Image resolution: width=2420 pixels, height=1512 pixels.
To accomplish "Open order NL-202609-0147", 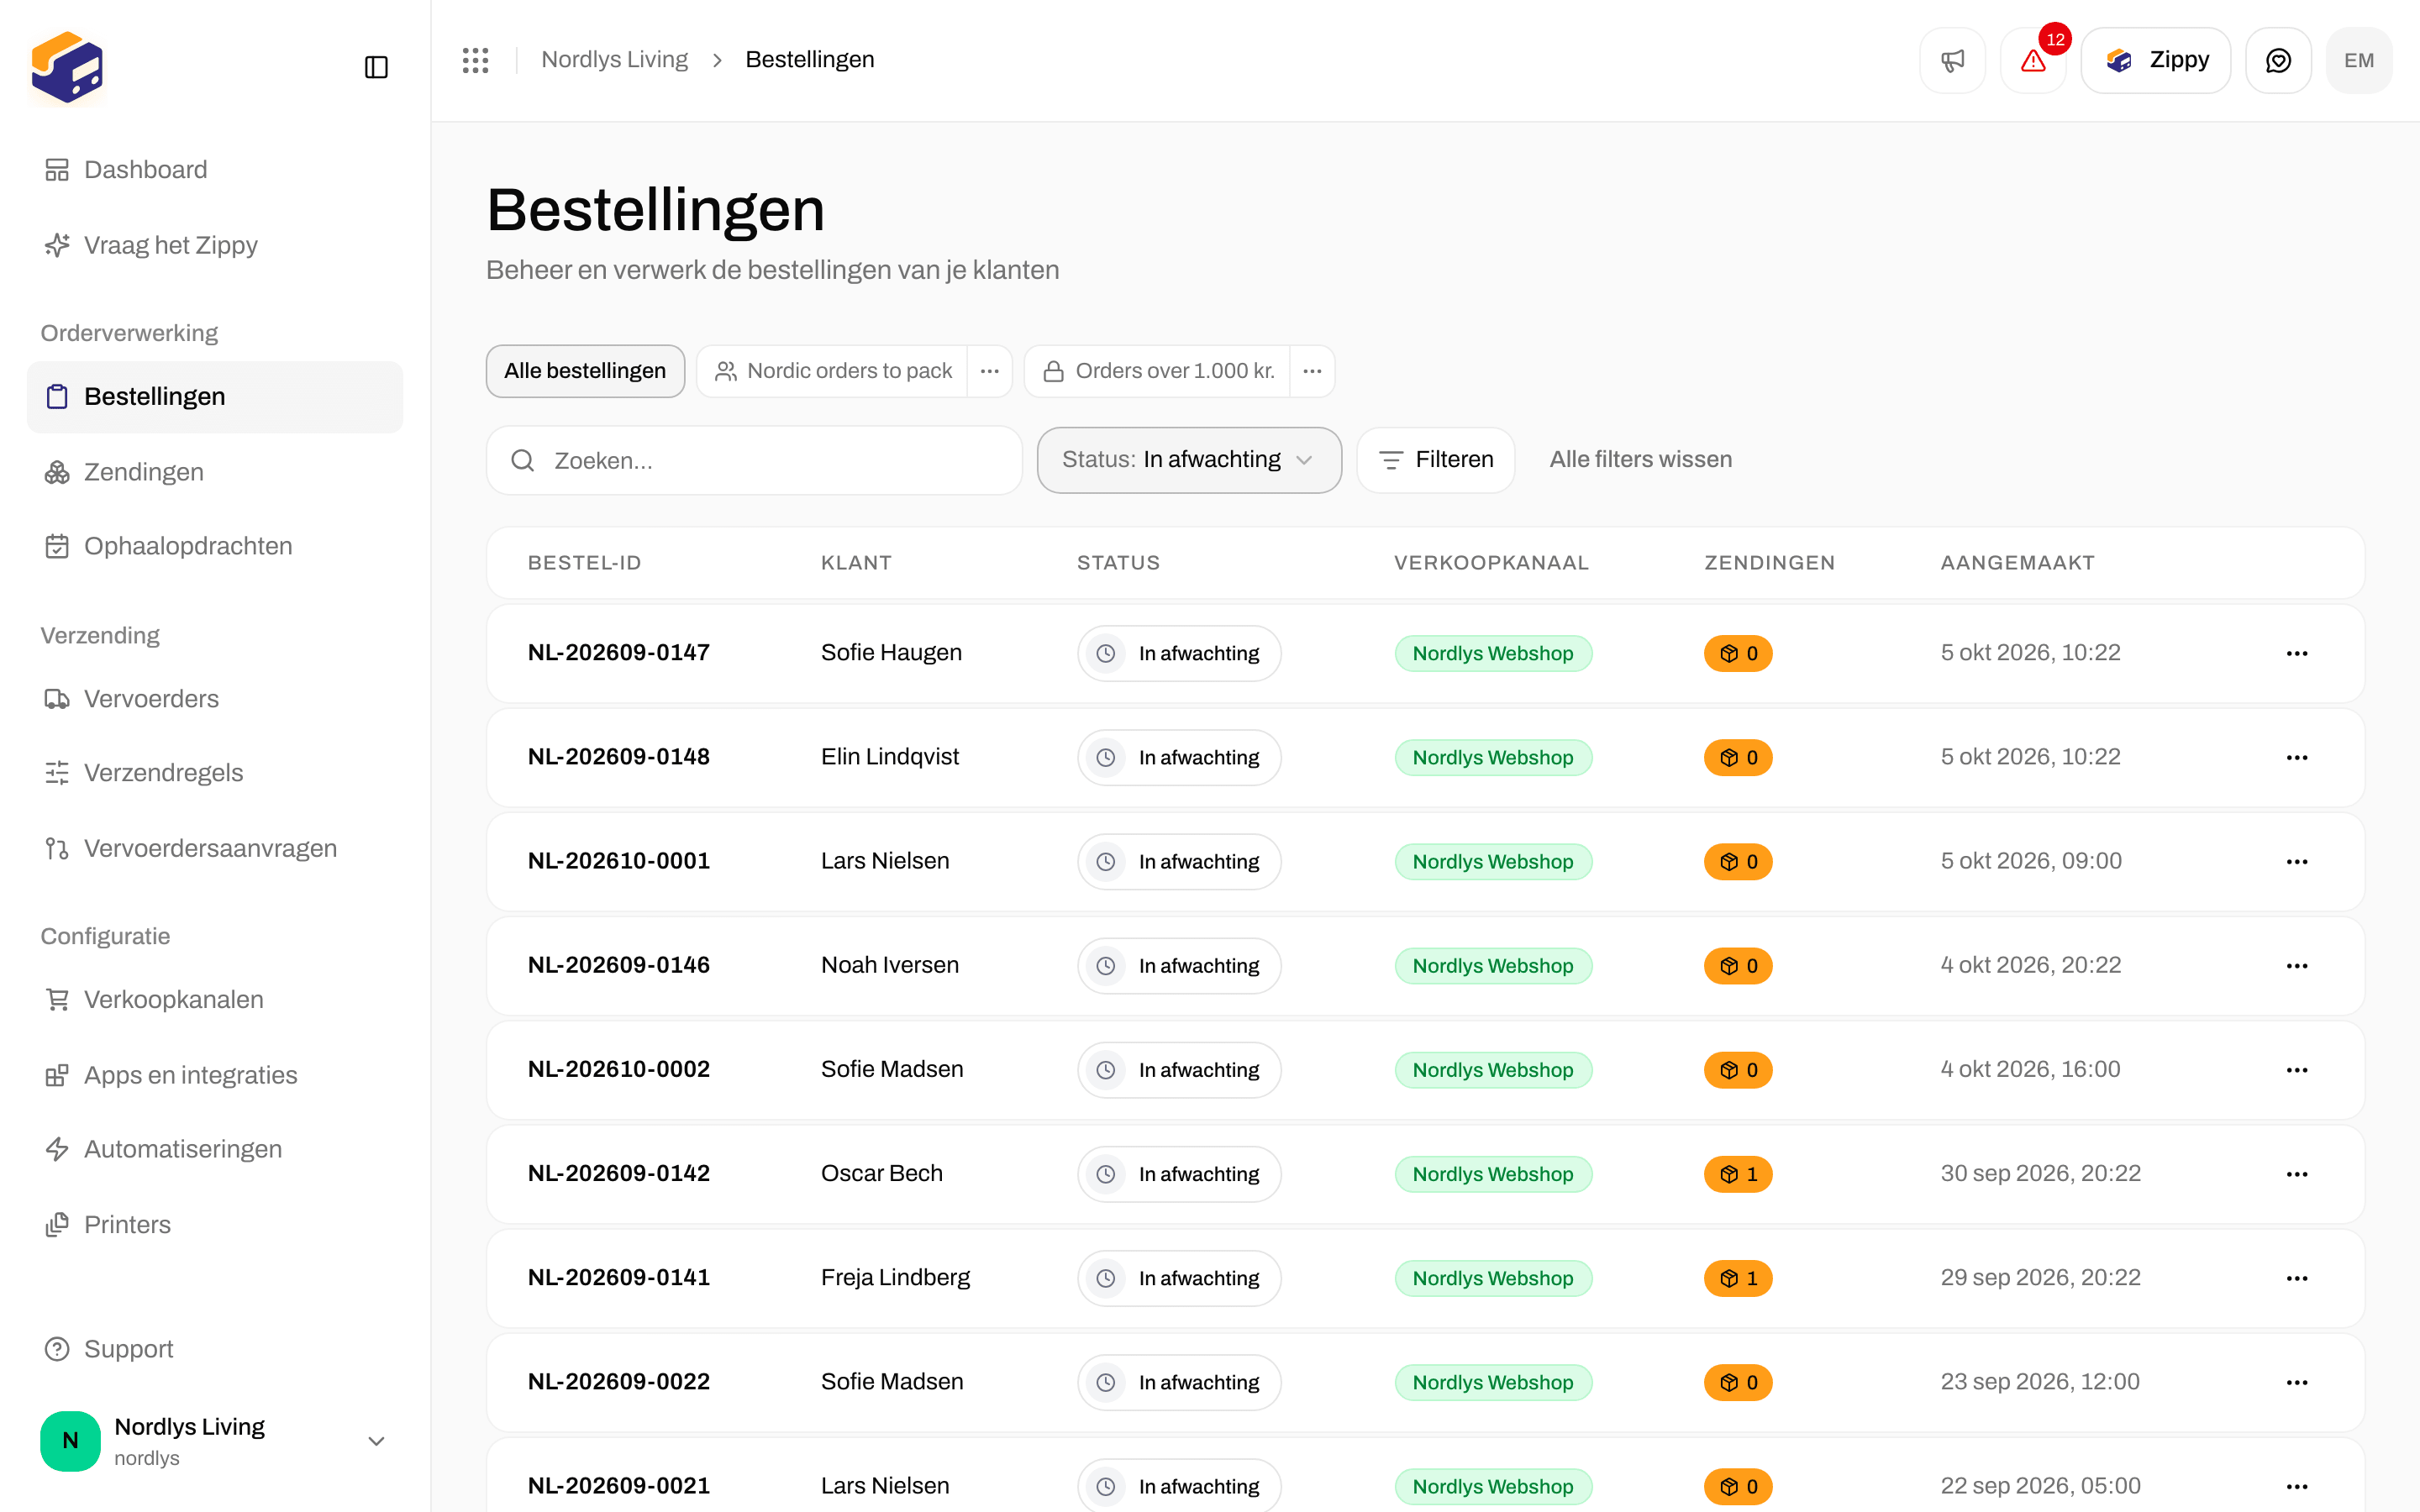I will (x=619, y=653).
